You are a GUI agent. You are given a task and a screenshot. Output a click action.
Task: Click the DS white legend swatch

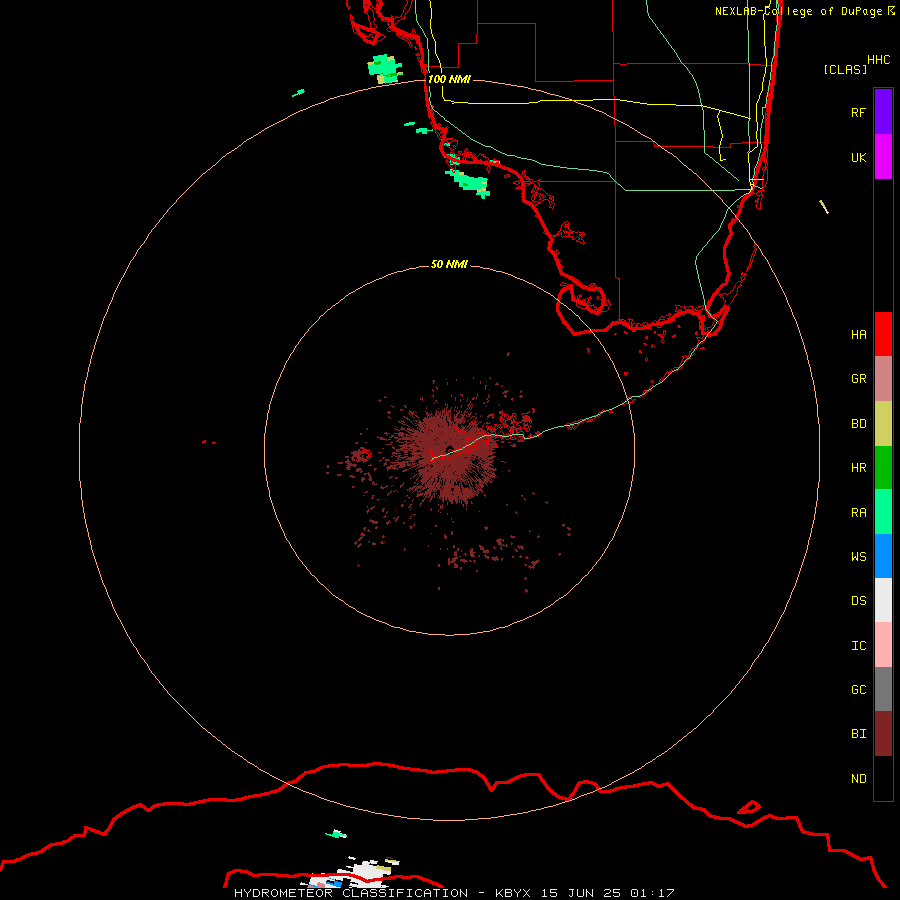tap(883, 600)
